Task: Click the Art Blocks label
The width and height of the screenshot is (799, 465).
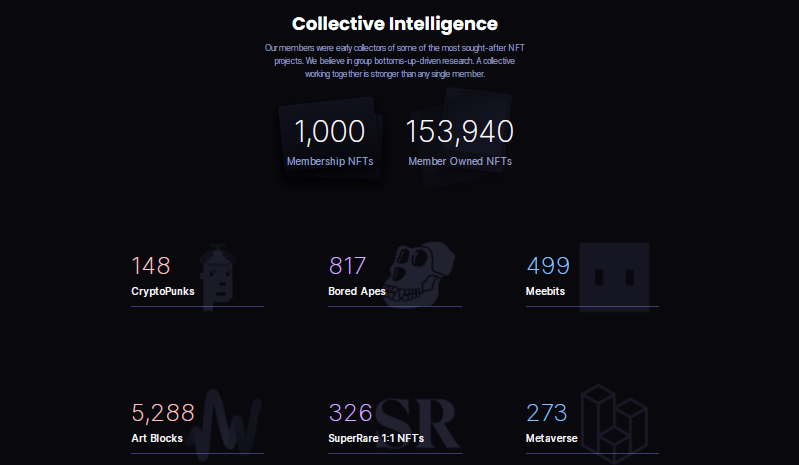Action: 157,438
